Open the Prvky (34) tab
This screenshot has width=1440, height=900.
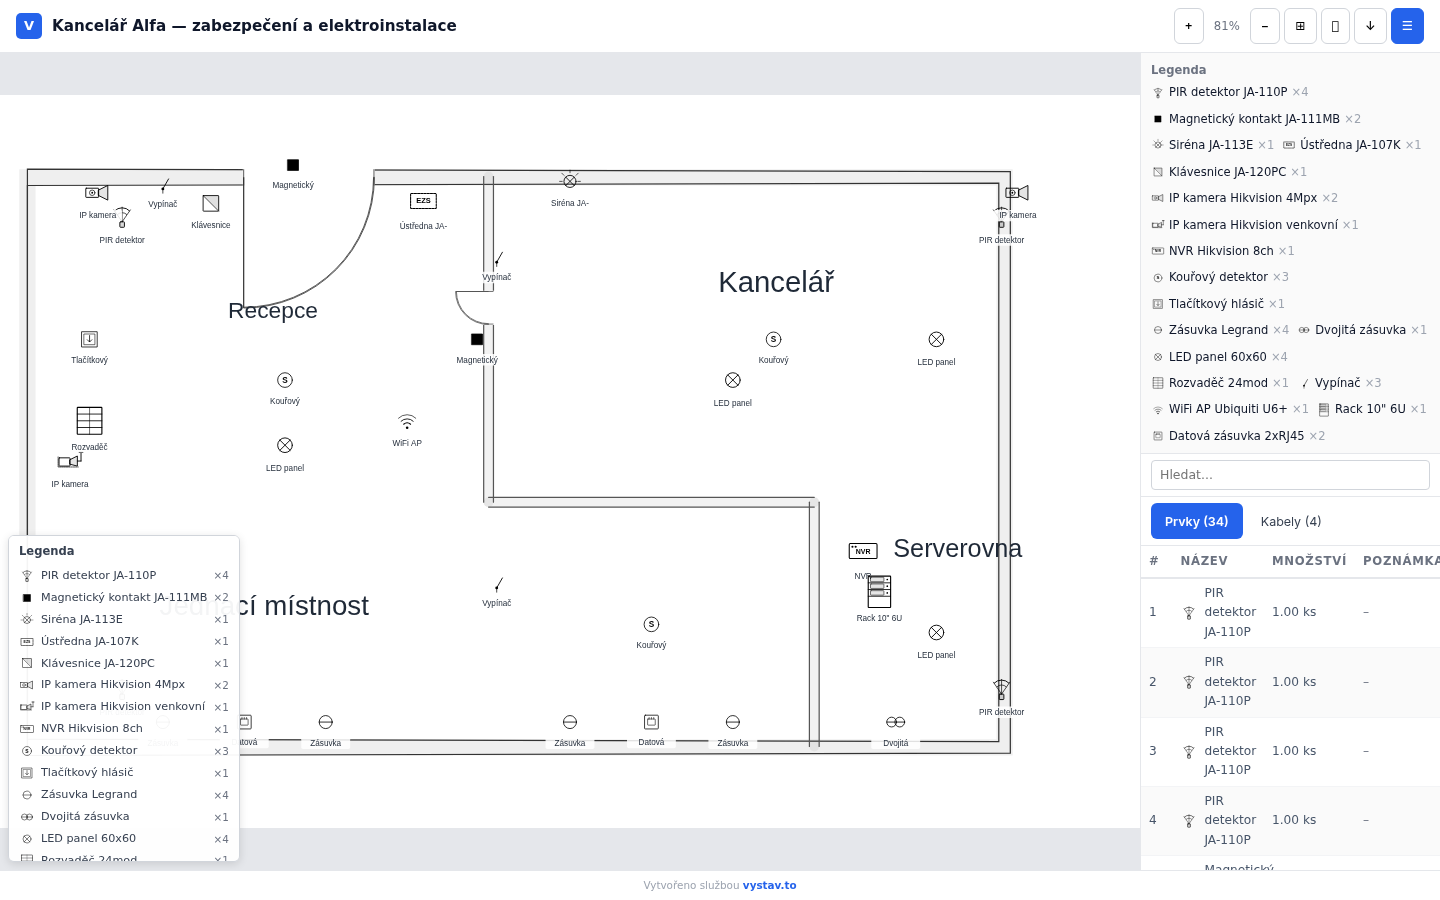(1196, 522)
